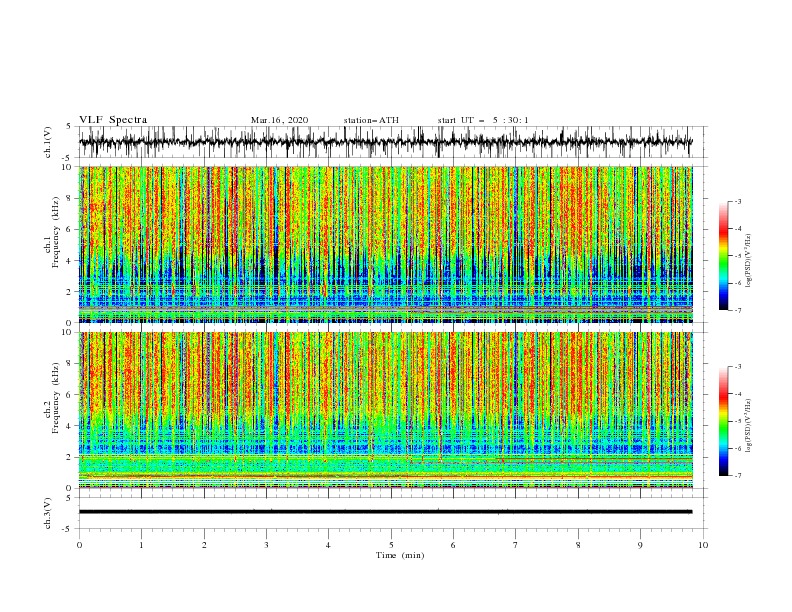
Task: Click the "ch.1(V)" waveform axis label
Action: point(49,142)
